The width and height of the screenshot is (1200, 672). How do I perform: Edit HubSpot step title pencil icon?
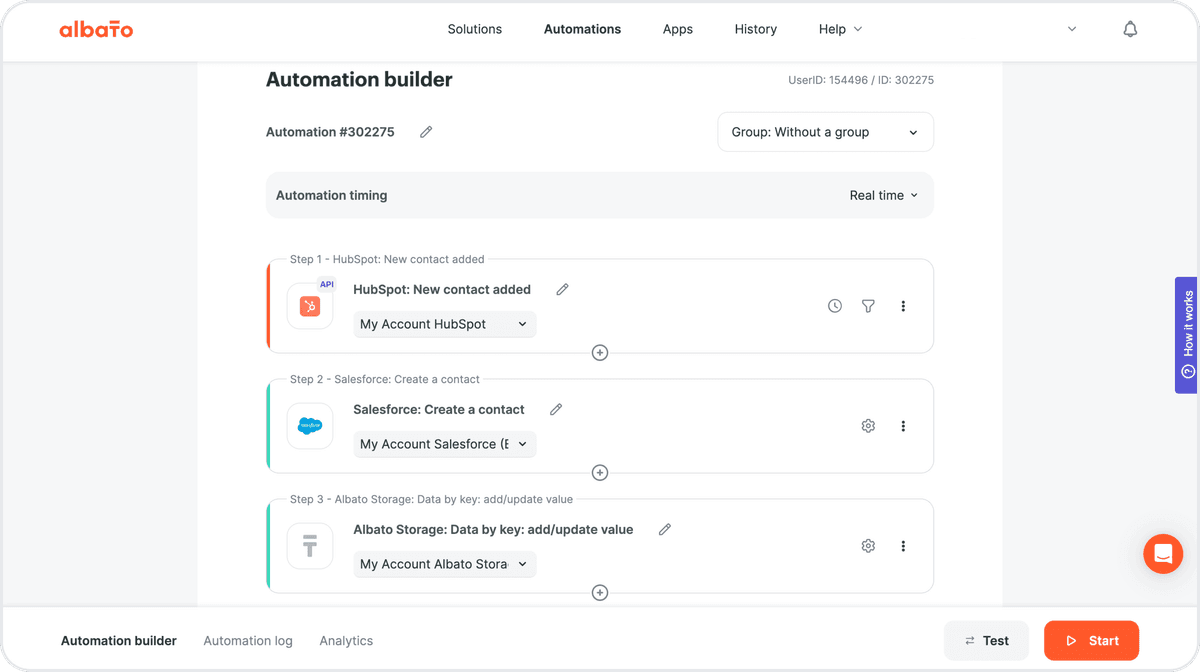[562, 289]
